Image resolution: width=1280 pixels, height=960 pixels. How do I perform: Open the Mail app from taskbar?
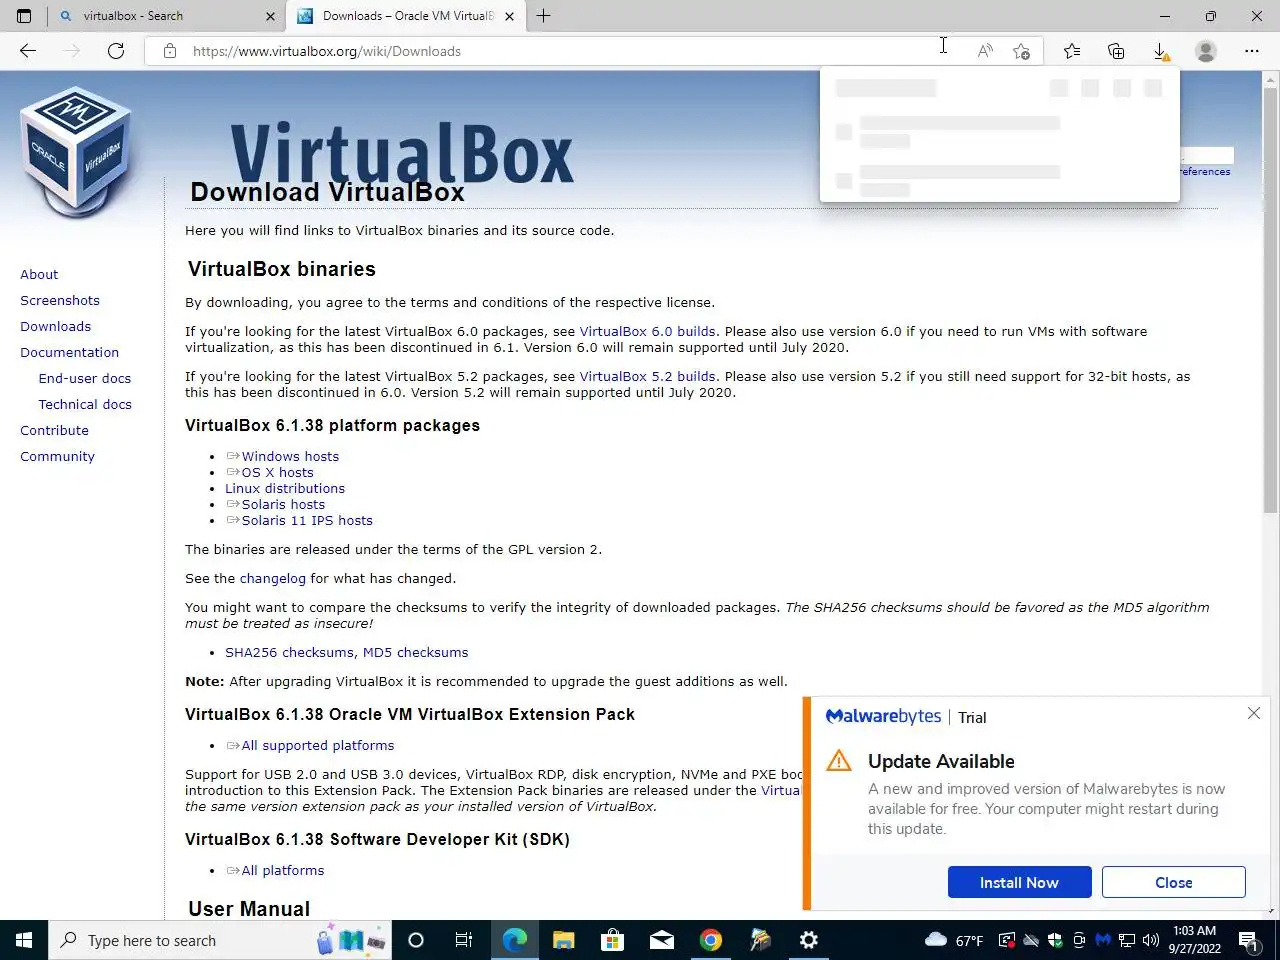[x=661, y=940]
